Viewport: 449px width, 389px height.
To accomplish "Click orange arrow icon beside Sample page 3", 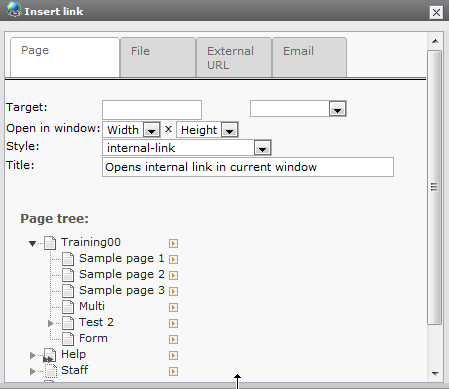I will (173, 291).
